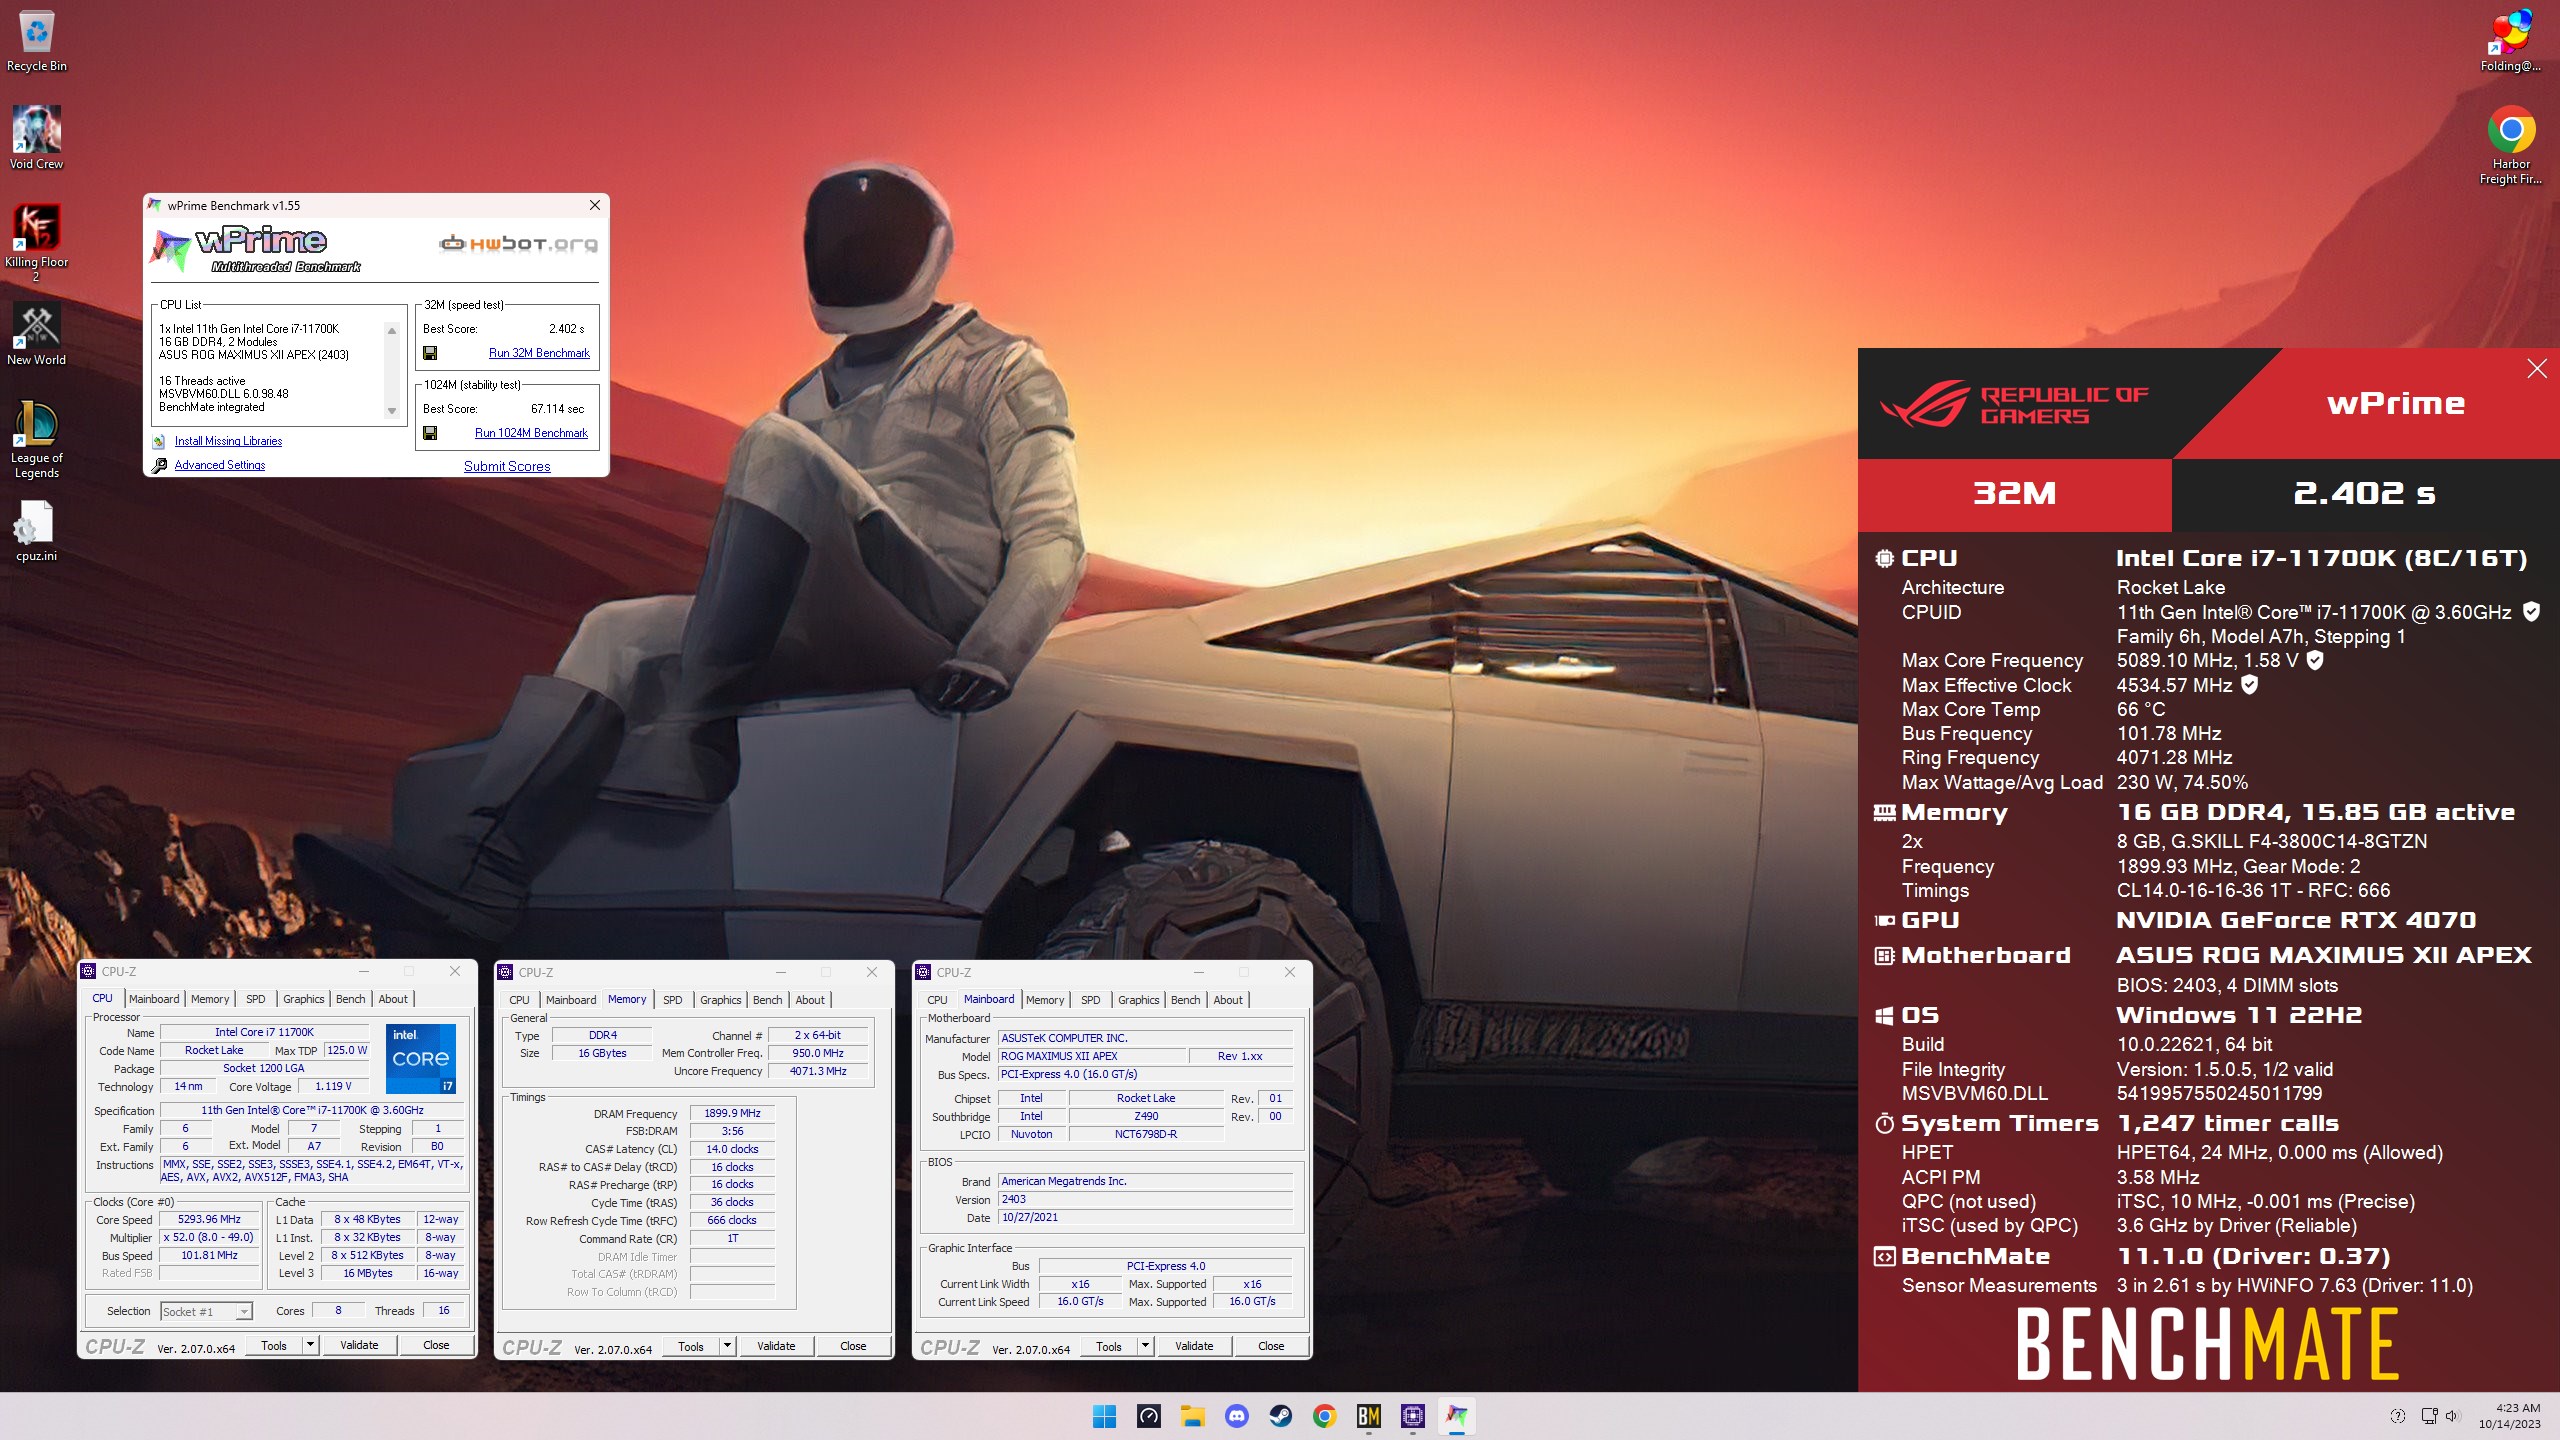The width and height of the screenshot is (2560, 1440).
Task: Click the CAS# Latency 14.0 clocks value
Action: click(732, 1149)
